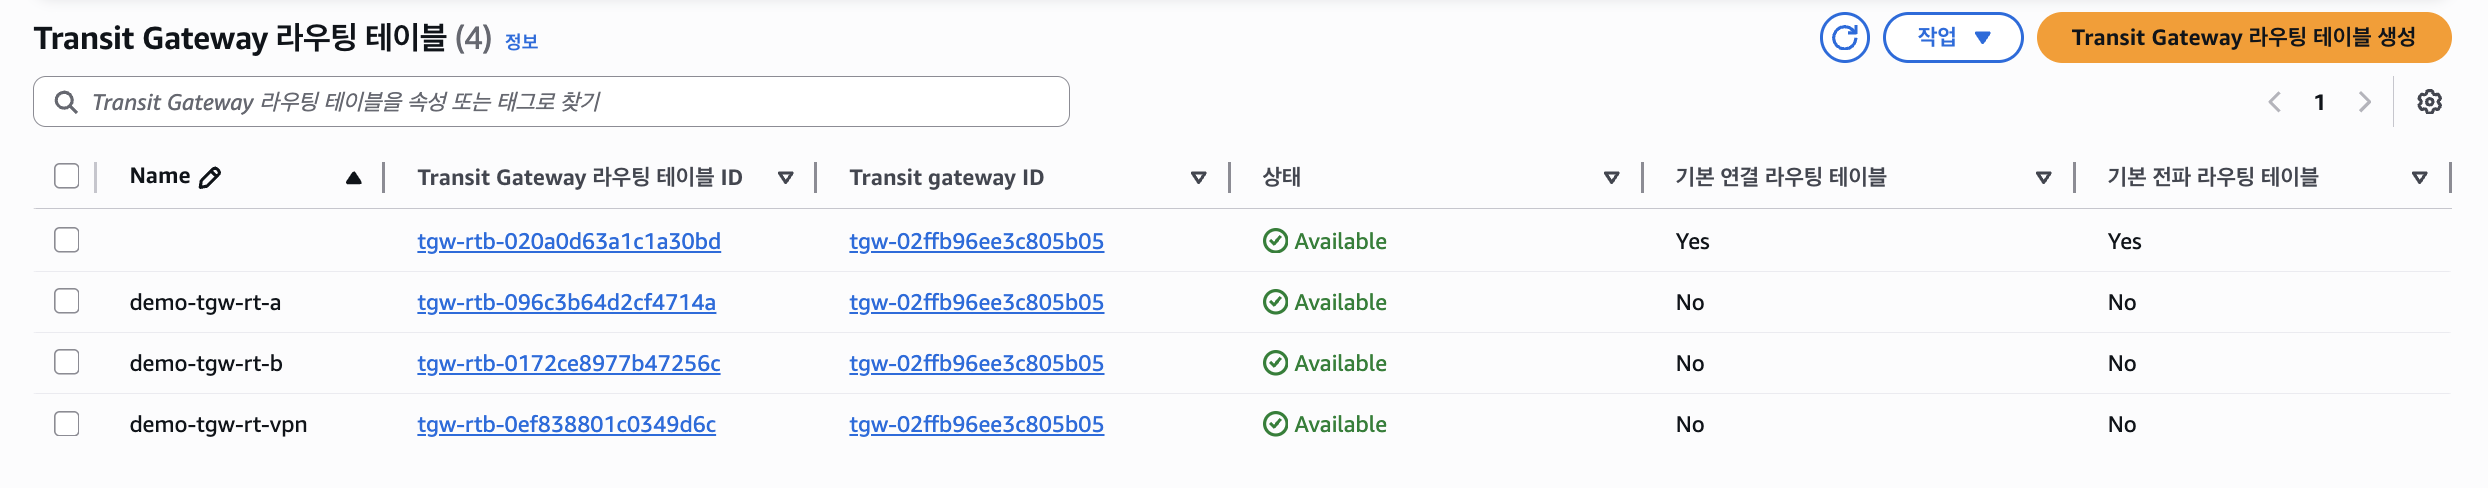
Task: Click the Name edit pencil icon
Action: click(210, 177)
